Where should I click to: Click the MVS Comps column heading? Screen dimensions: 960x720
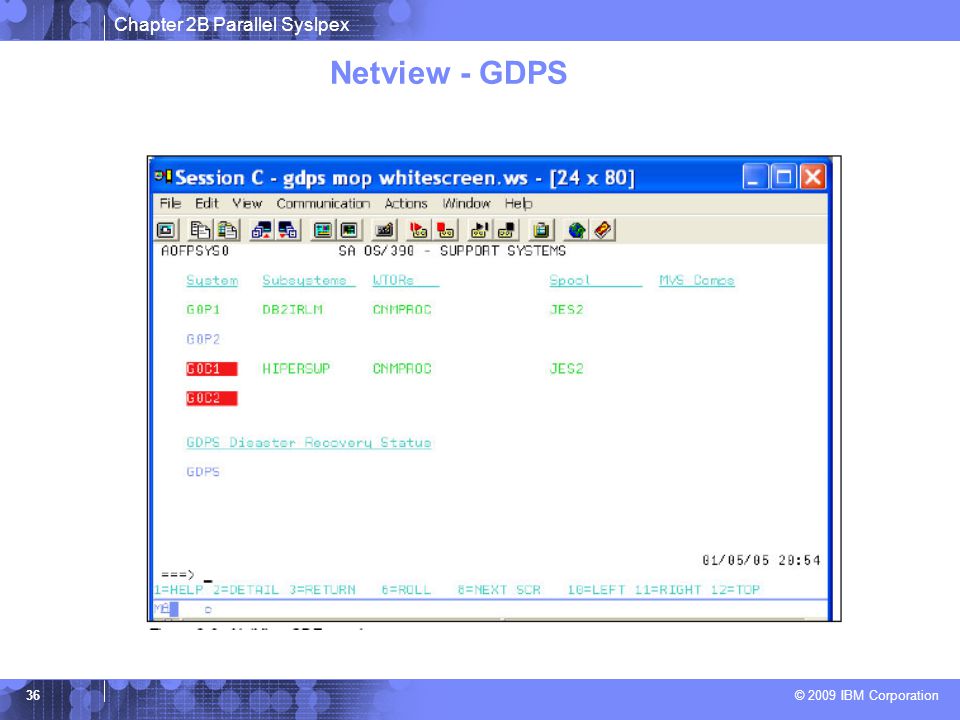[697, 280]
